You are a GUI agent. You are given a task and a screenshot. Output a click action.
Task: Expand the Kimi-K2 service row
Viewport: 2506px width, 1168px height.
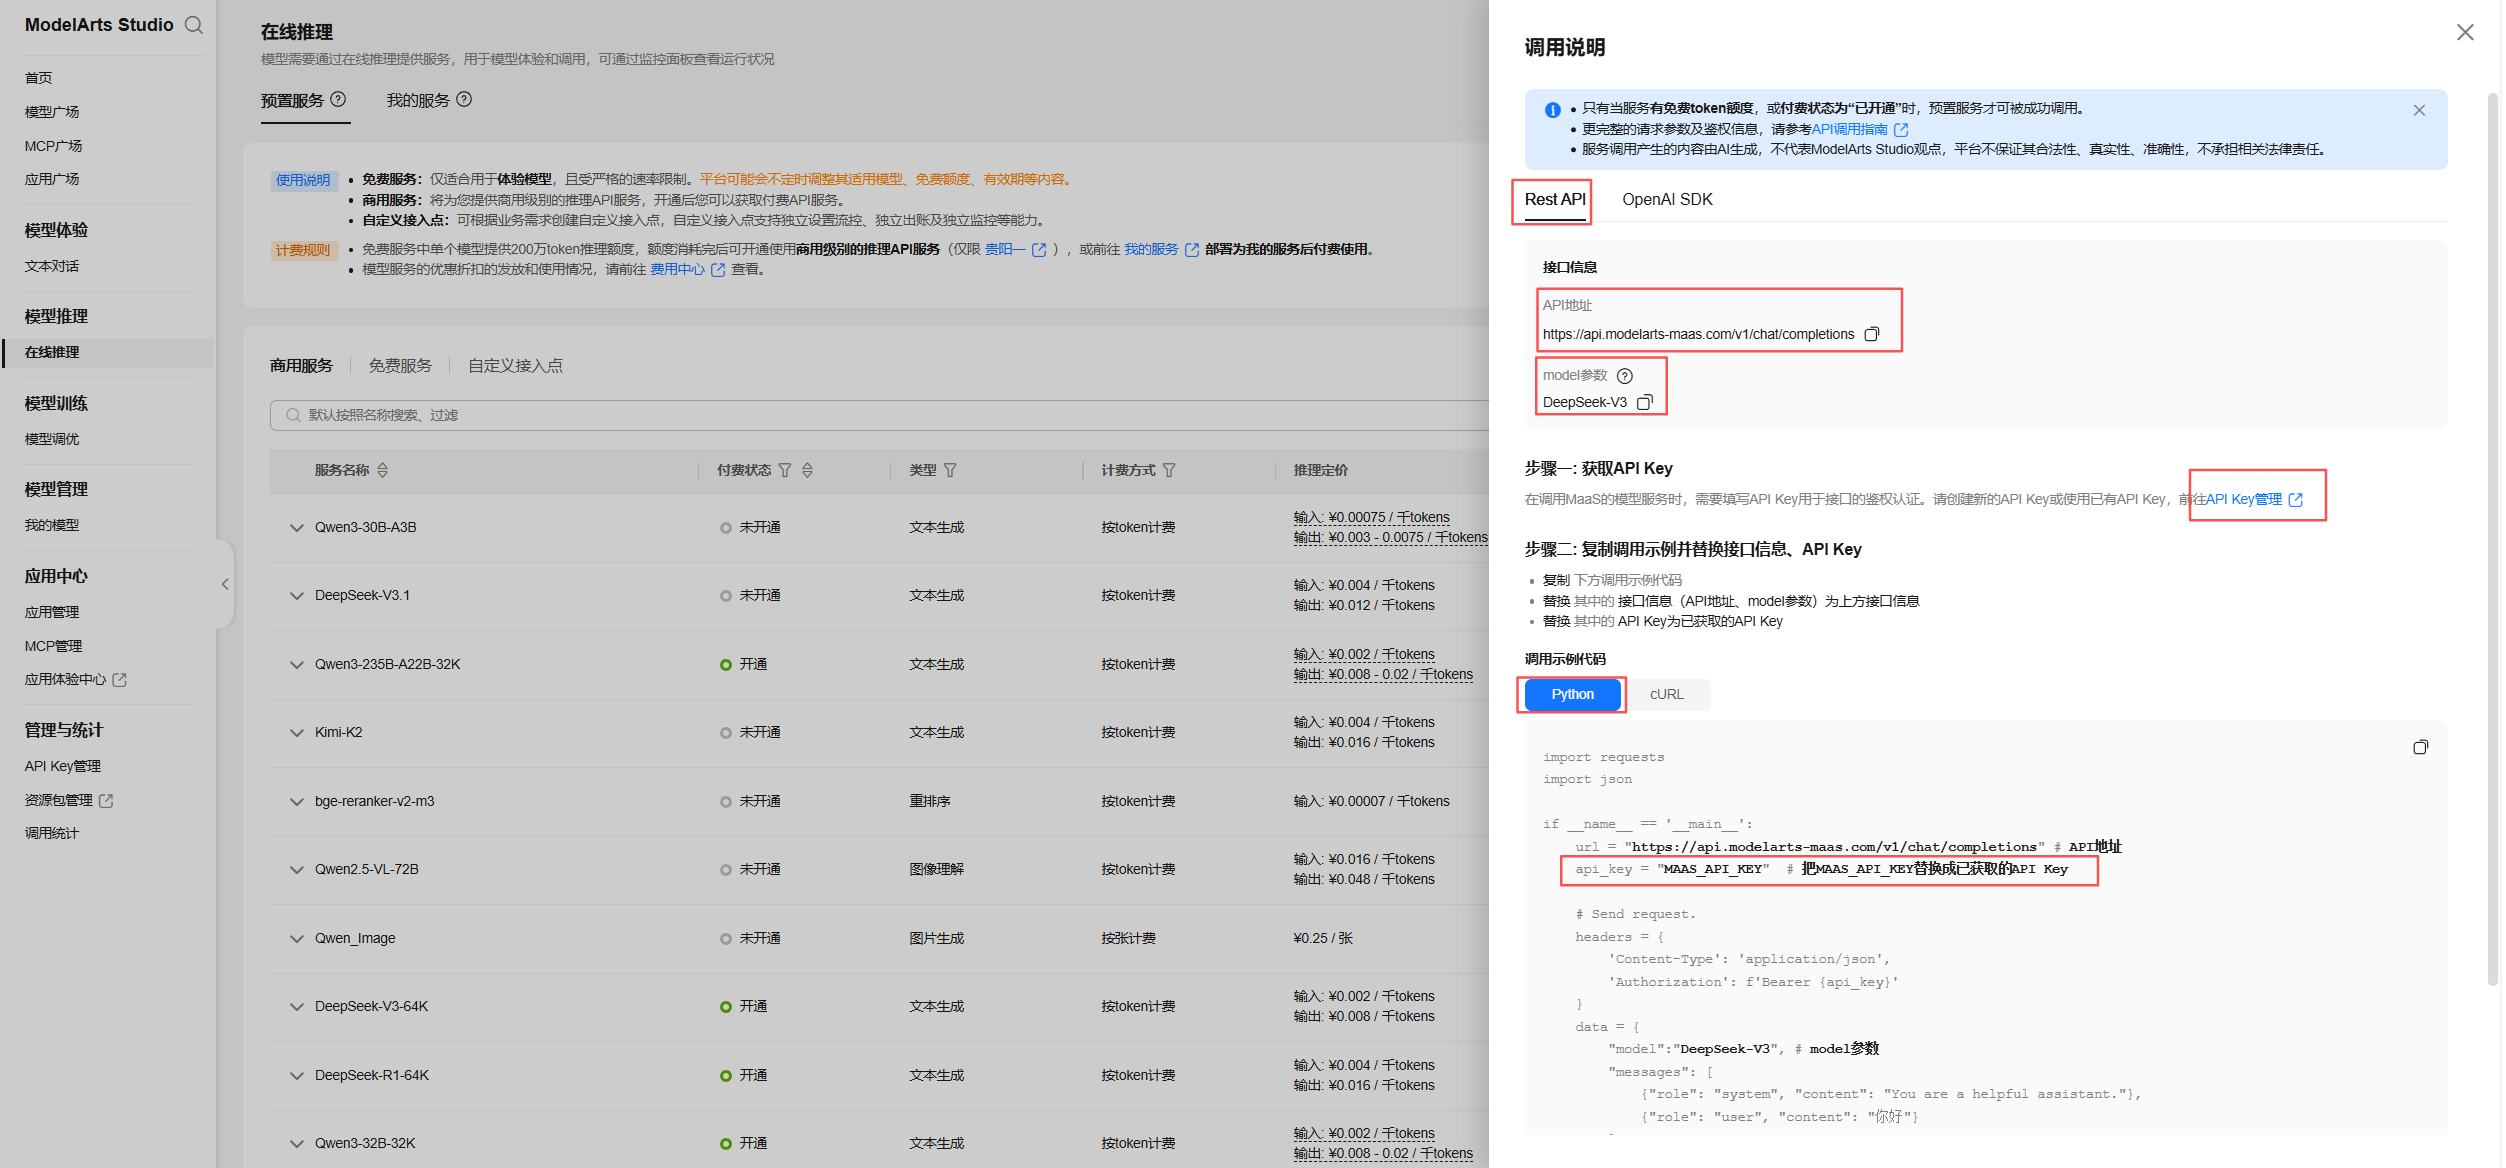pyautogui.click(x=296, y=733)
